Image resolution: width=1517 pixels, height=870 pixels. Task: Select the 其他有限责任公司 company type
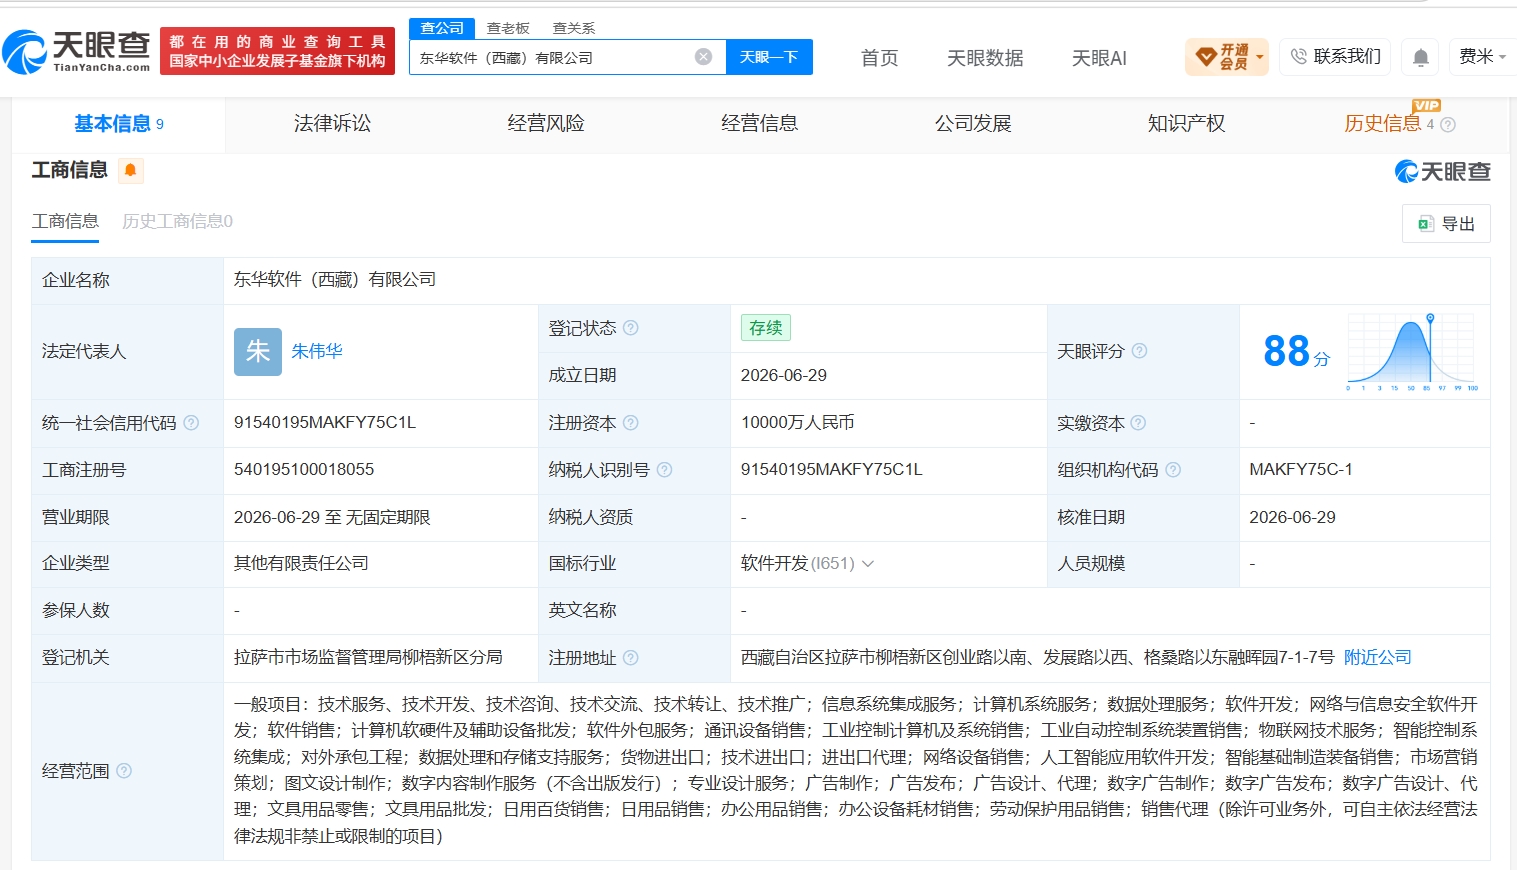tap(301, 564)
